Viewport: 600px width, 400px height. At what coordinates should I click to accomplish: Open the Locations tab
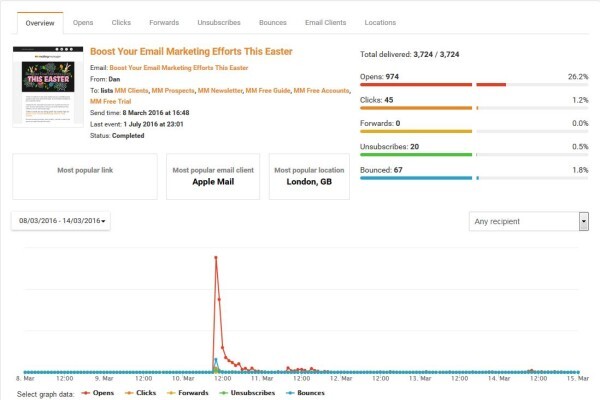click(380, 23)
